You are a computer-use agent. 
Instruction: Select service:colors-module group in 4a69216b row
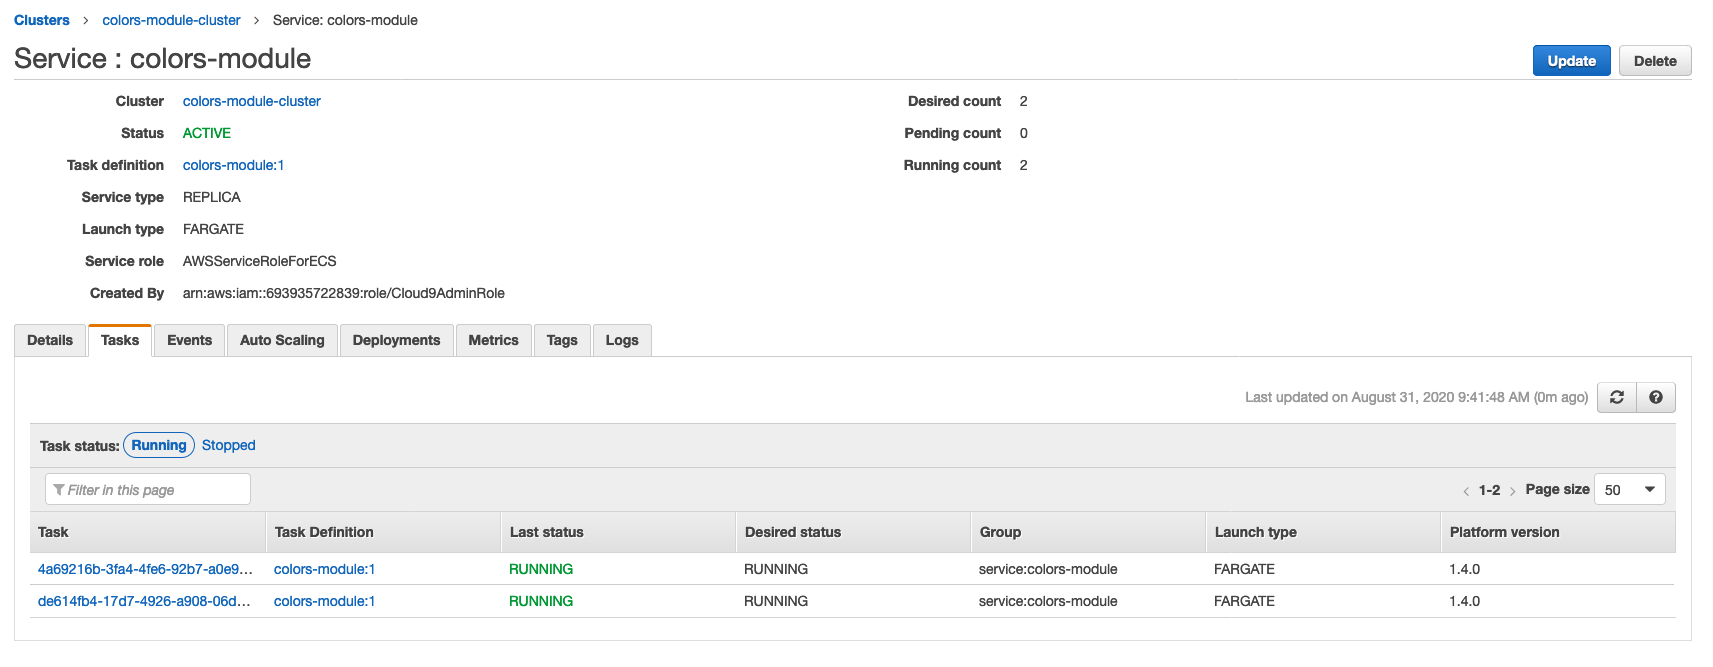click(x=1048, y=569)
